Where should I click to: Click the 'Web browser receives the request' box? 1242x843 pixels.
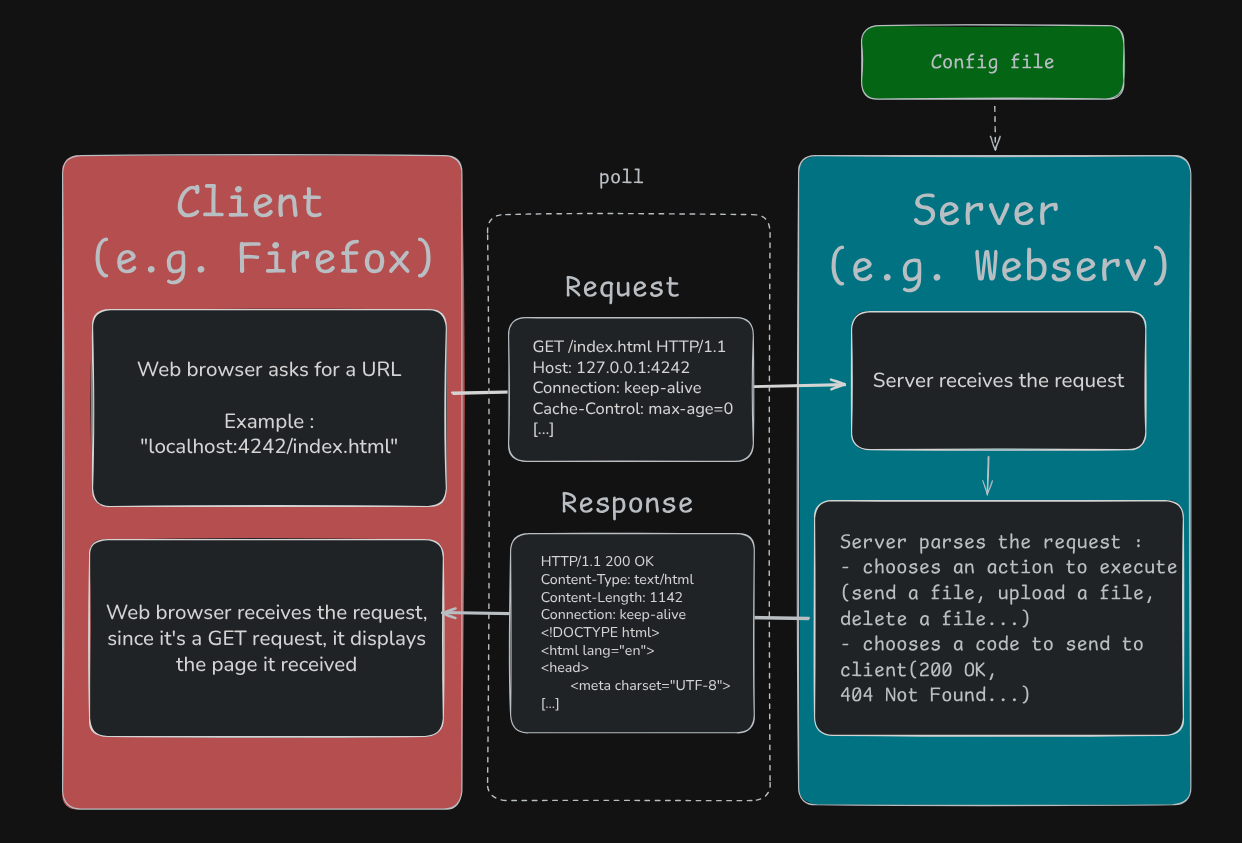click(x=266, y=637)
